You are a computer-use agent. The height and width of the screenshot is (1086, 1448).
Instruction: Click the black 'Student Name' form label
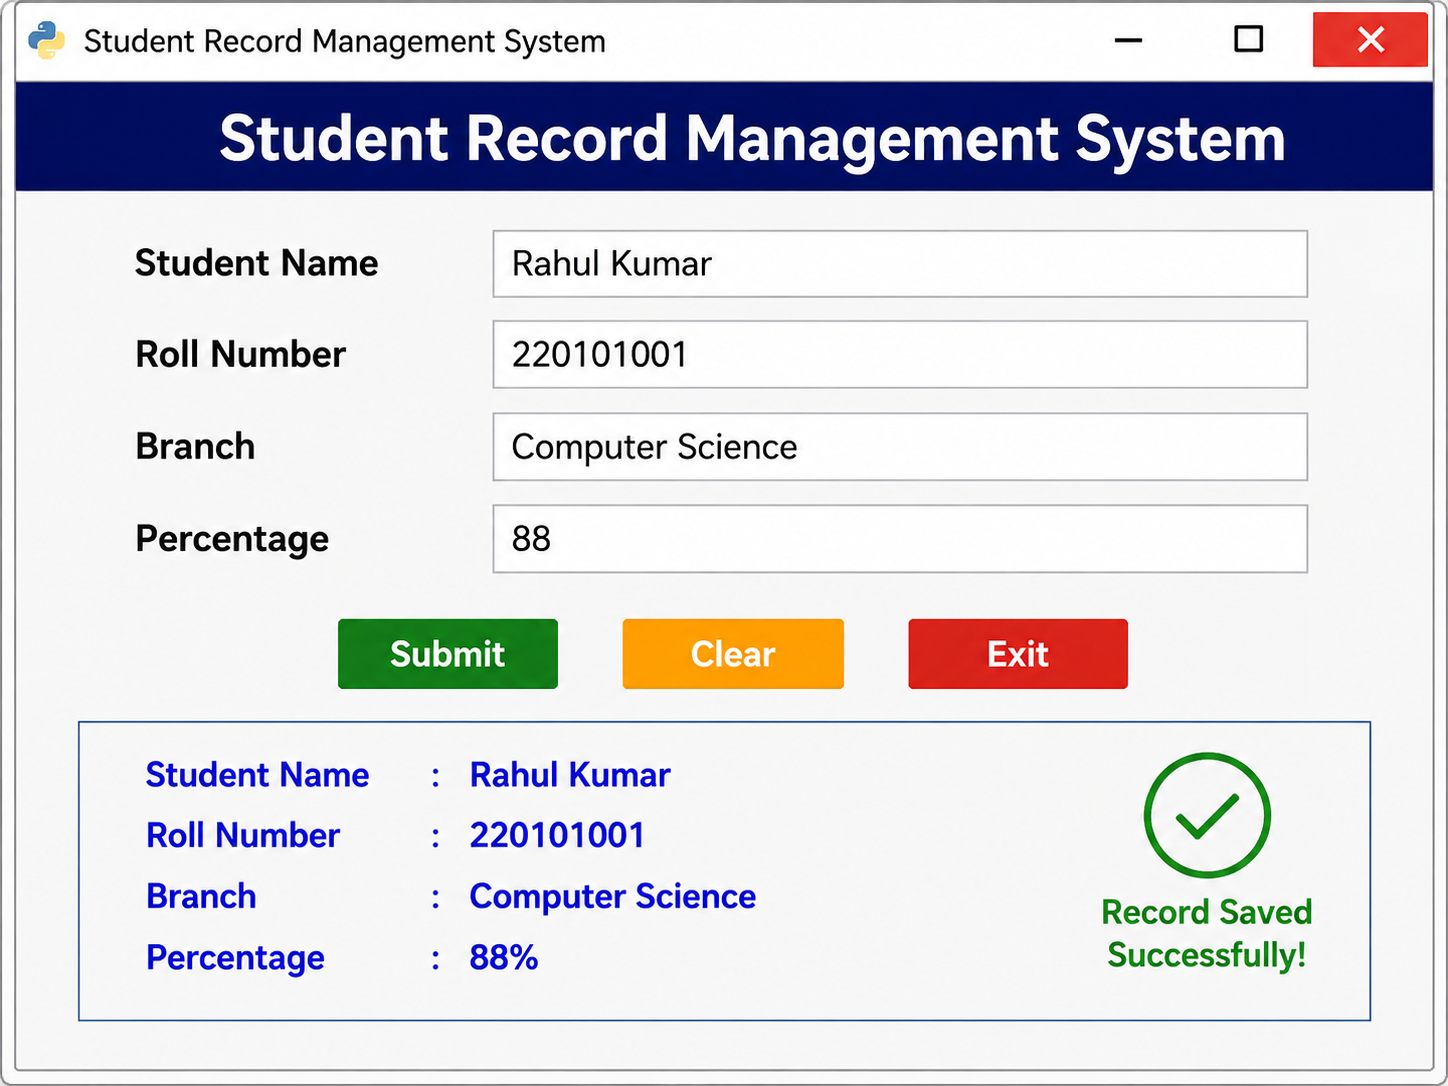(x=257, y=263)
